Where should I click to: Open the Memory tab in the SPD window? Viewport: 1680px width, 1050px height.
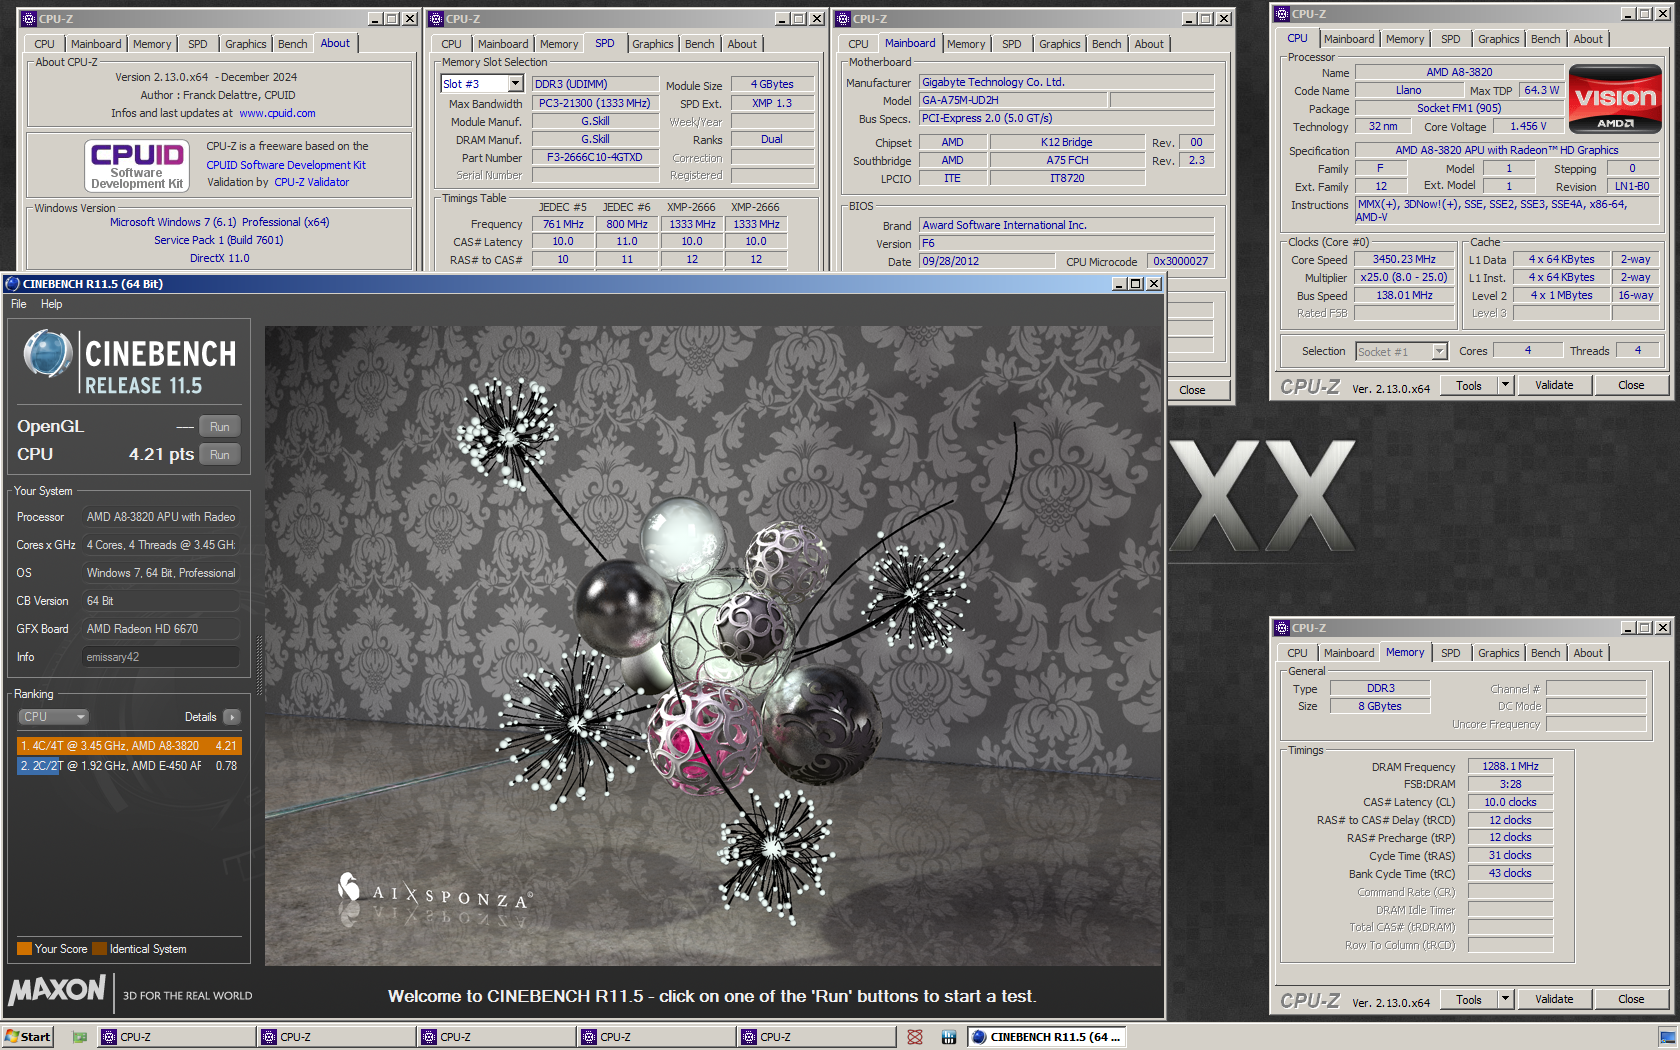click(x=559, y=44)
